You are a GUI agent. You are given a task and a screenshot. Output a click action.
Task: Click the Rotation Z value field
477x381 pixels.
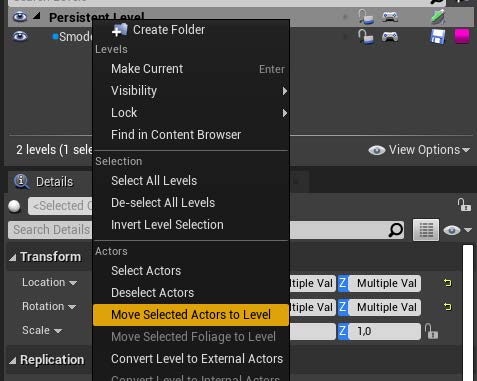(384, 307)
